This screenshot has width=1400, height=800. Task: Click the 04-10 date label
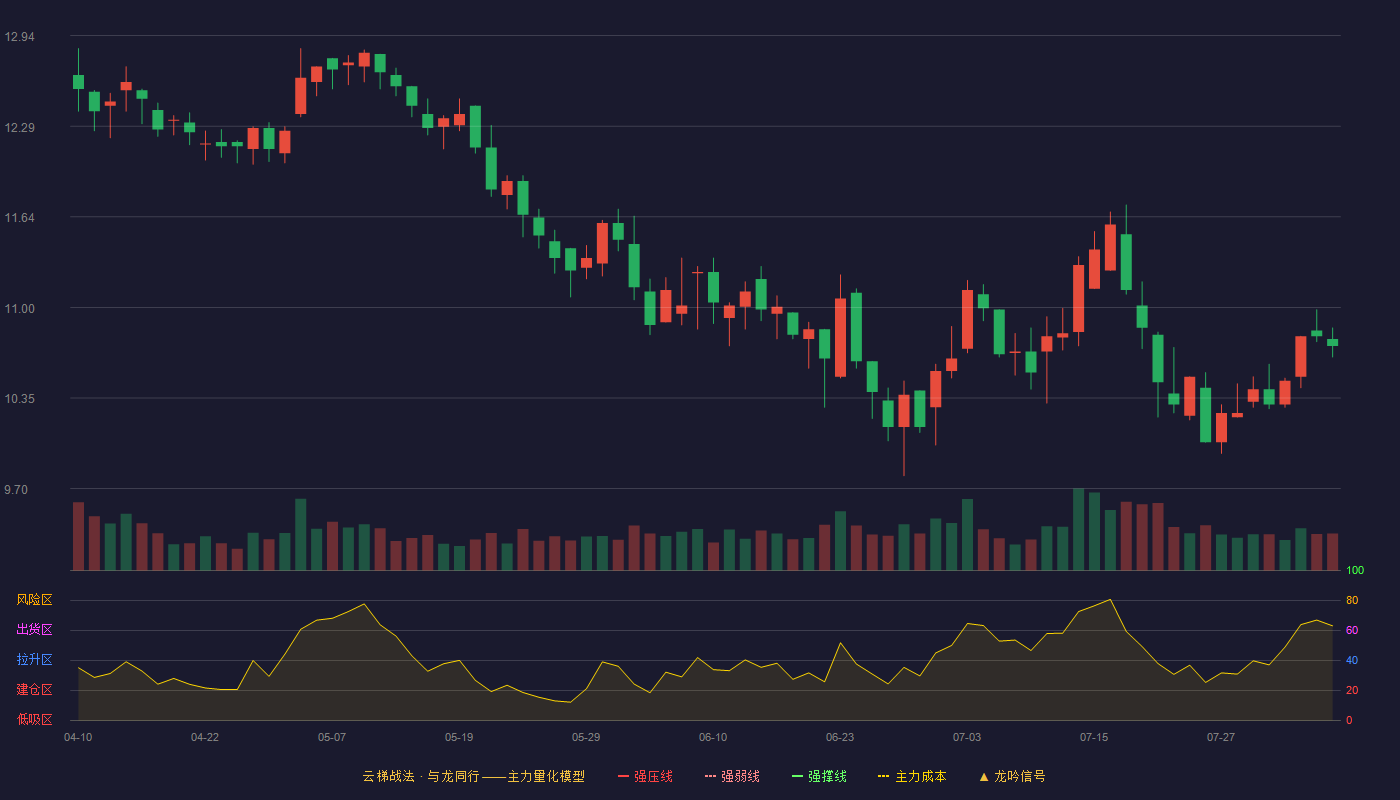click(x=78, y=737)
